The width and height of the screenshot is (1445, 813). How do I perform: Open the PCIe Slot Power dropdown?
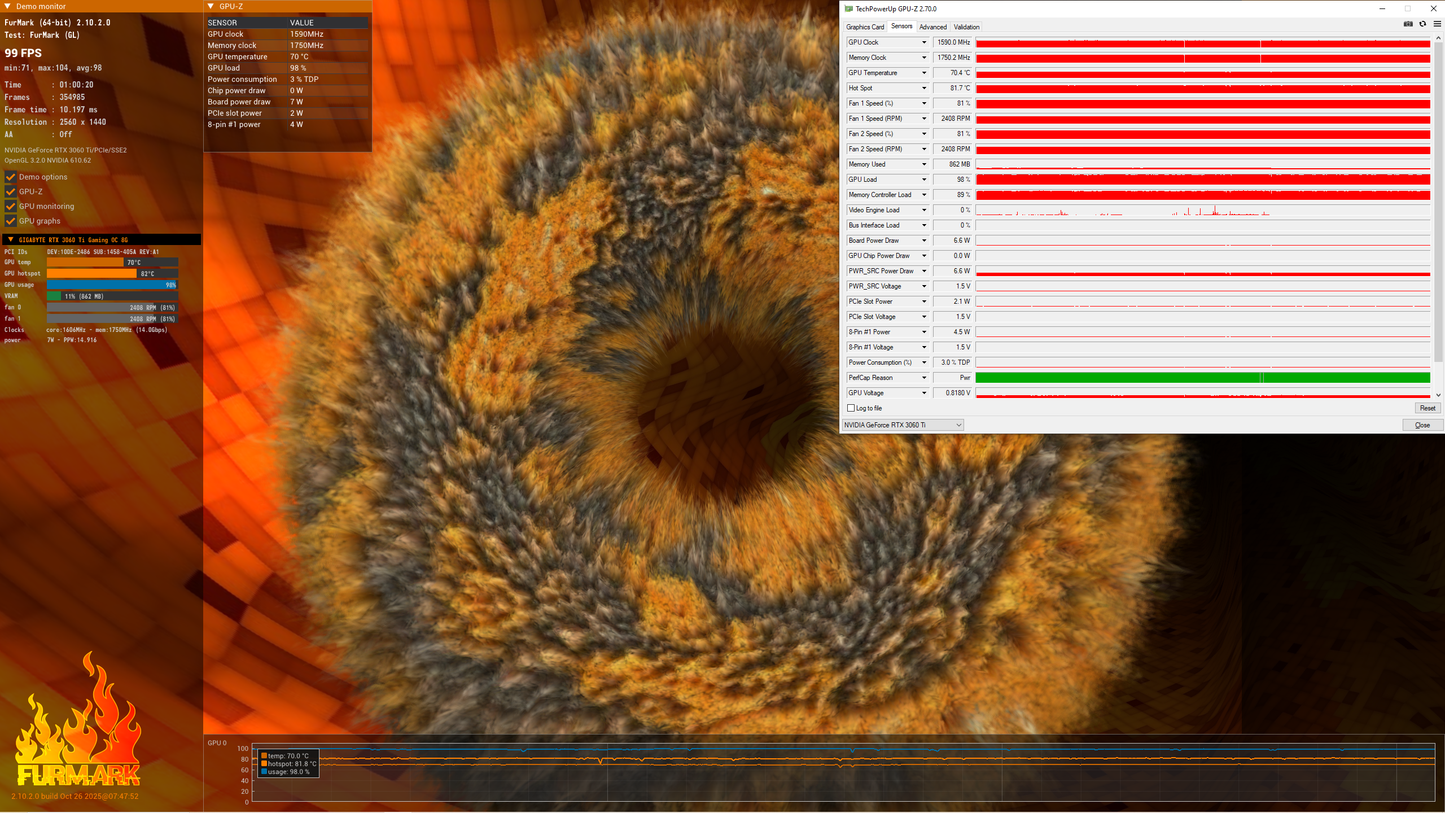coord(924,302)
